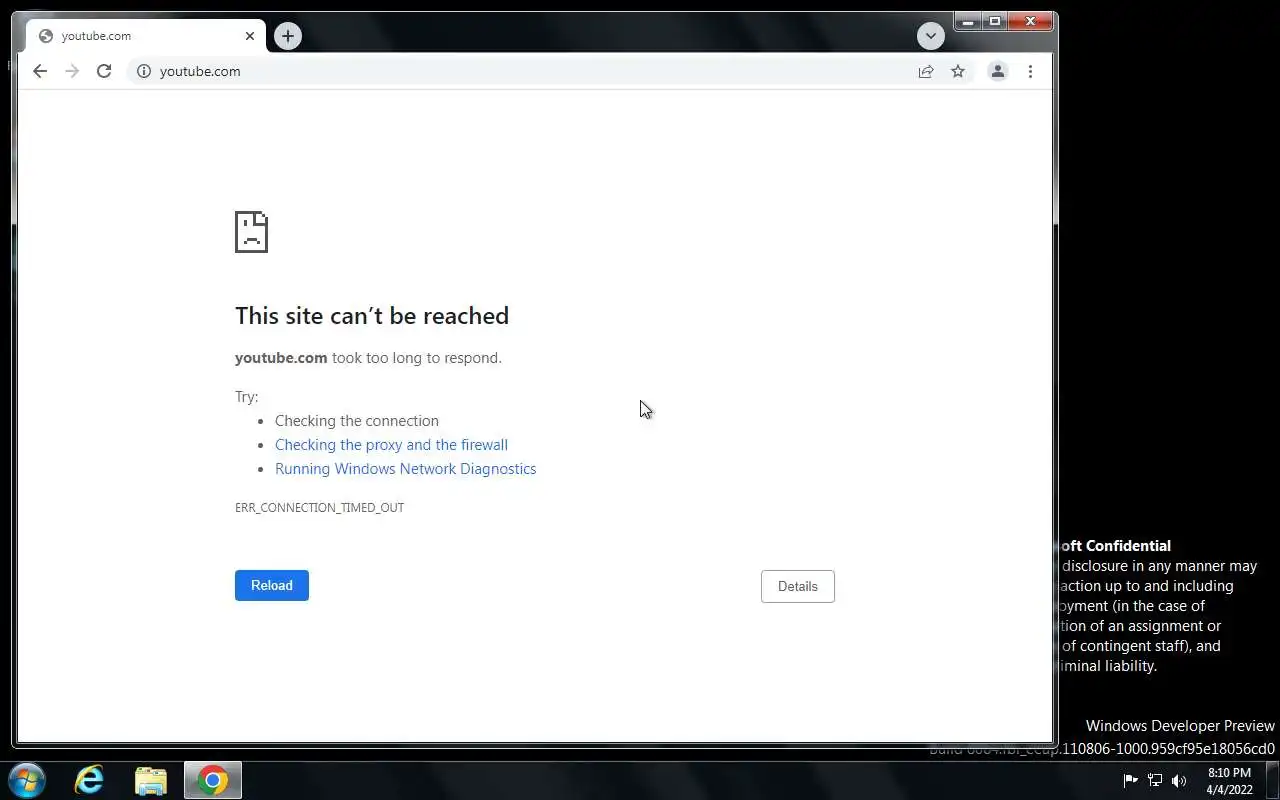Expand the tab search dropdown arrow
This screenshot has width=1280, height=800.
(x=931, y=36)
